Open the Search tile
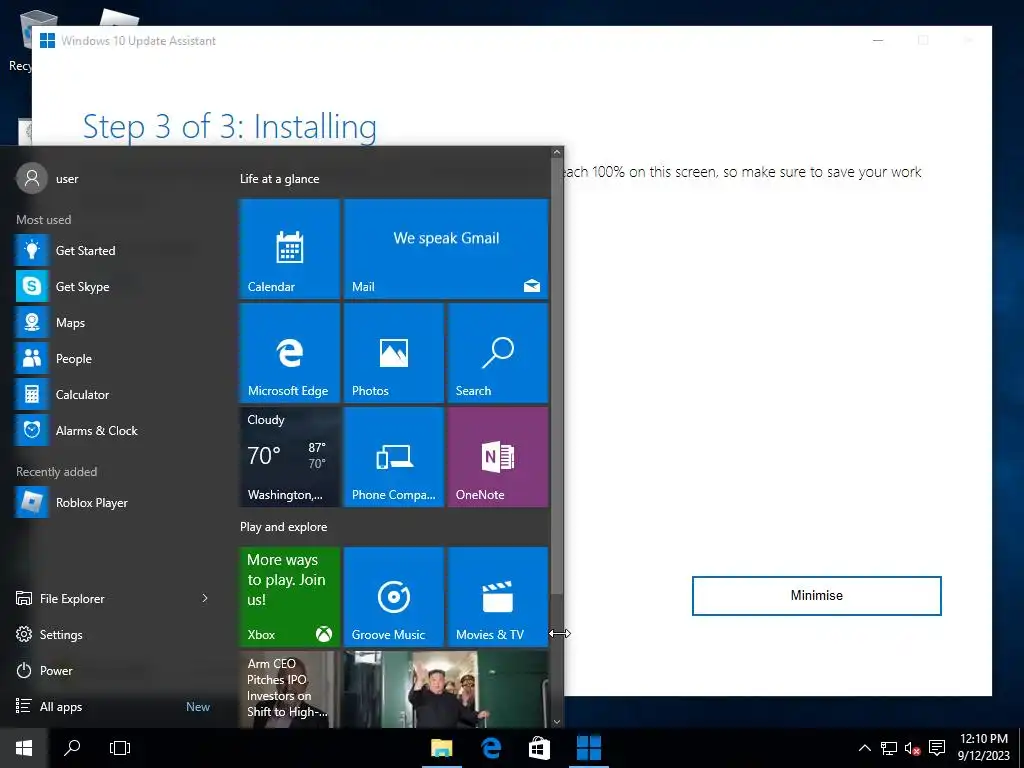This screenshot has width=1024, height=768. [498, 353]
